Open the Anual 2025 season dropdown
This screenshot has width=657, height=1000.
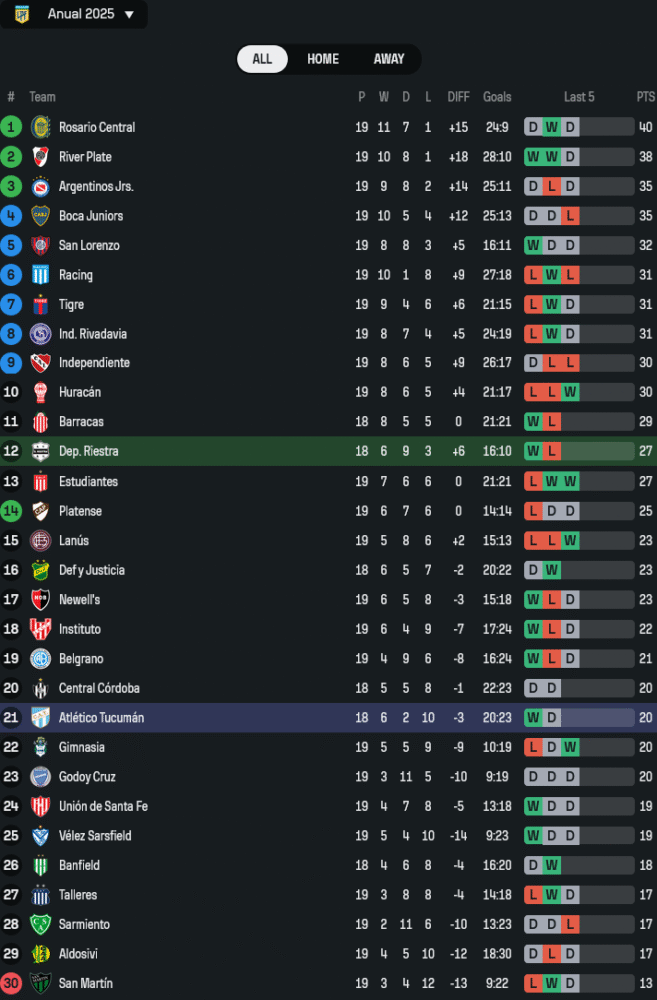click(129, 15)
